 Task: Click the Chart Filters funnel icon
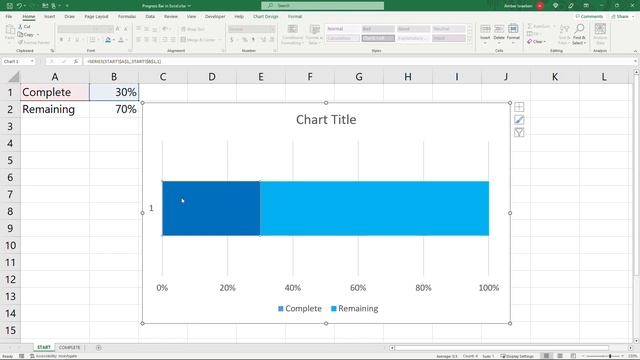(x=519, y=132)
